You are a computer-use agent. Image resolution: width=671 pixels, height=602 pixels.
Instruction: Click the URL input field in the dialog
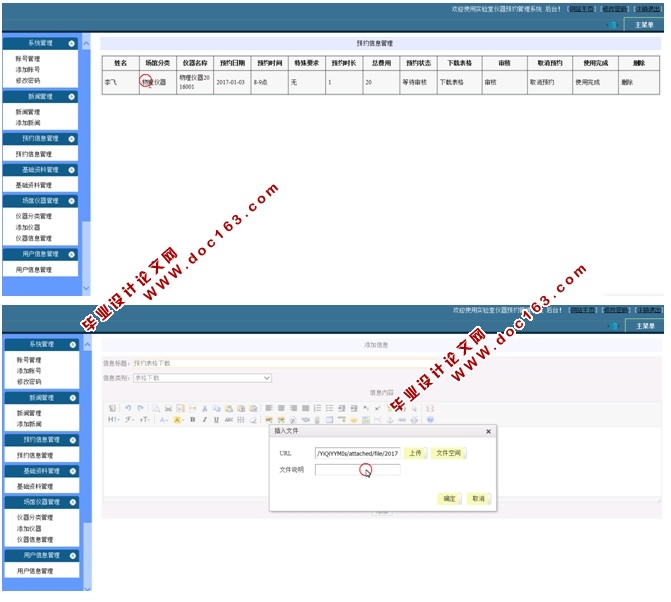[357, 453]
